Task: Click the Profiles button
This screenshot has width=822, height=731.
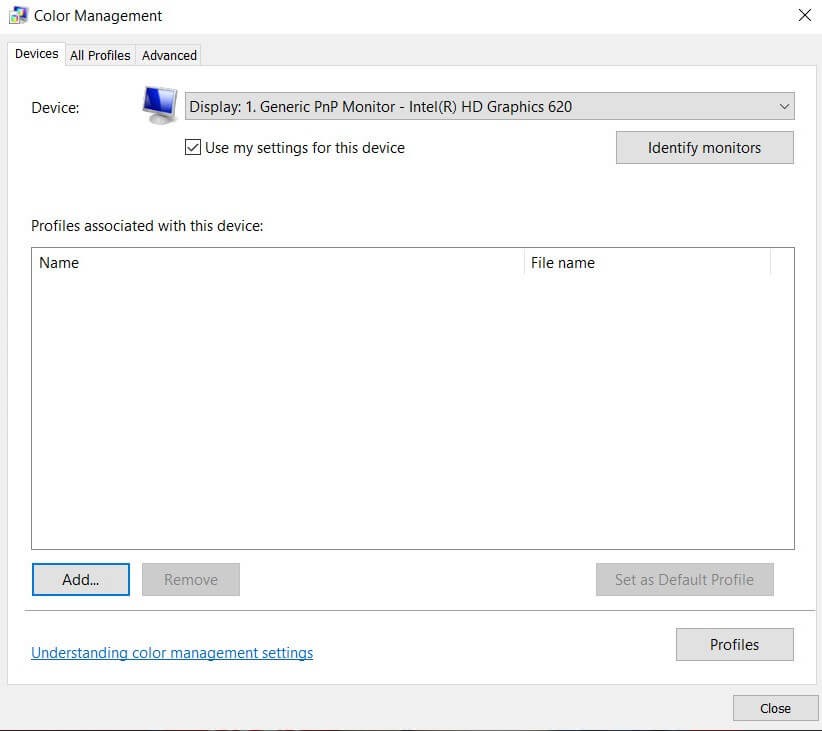Action: [734, 645]
